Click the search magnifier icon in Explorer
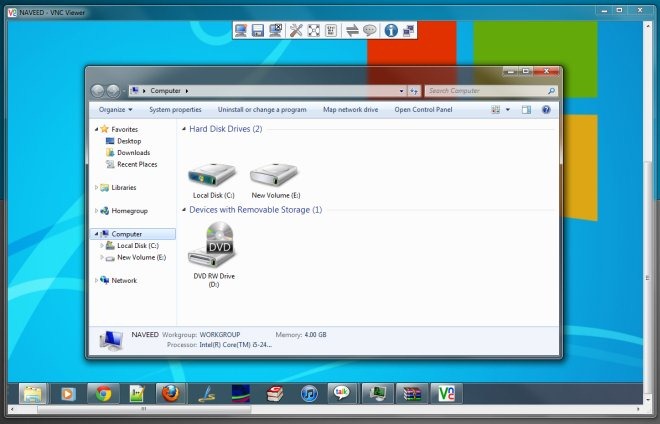The width and height of the screenshot is (660, 424). pos(551,91)
